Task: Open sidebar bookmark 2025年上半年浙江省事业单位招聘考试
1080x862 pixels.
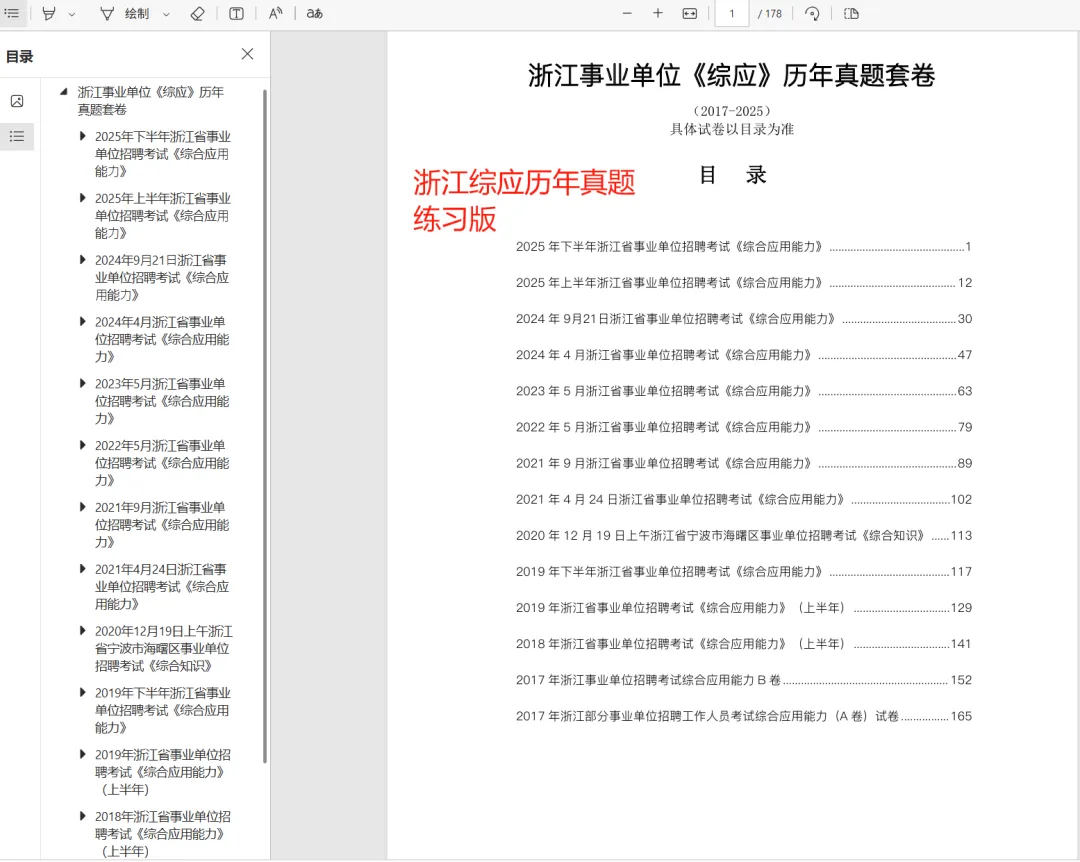Action: (163, 216)
